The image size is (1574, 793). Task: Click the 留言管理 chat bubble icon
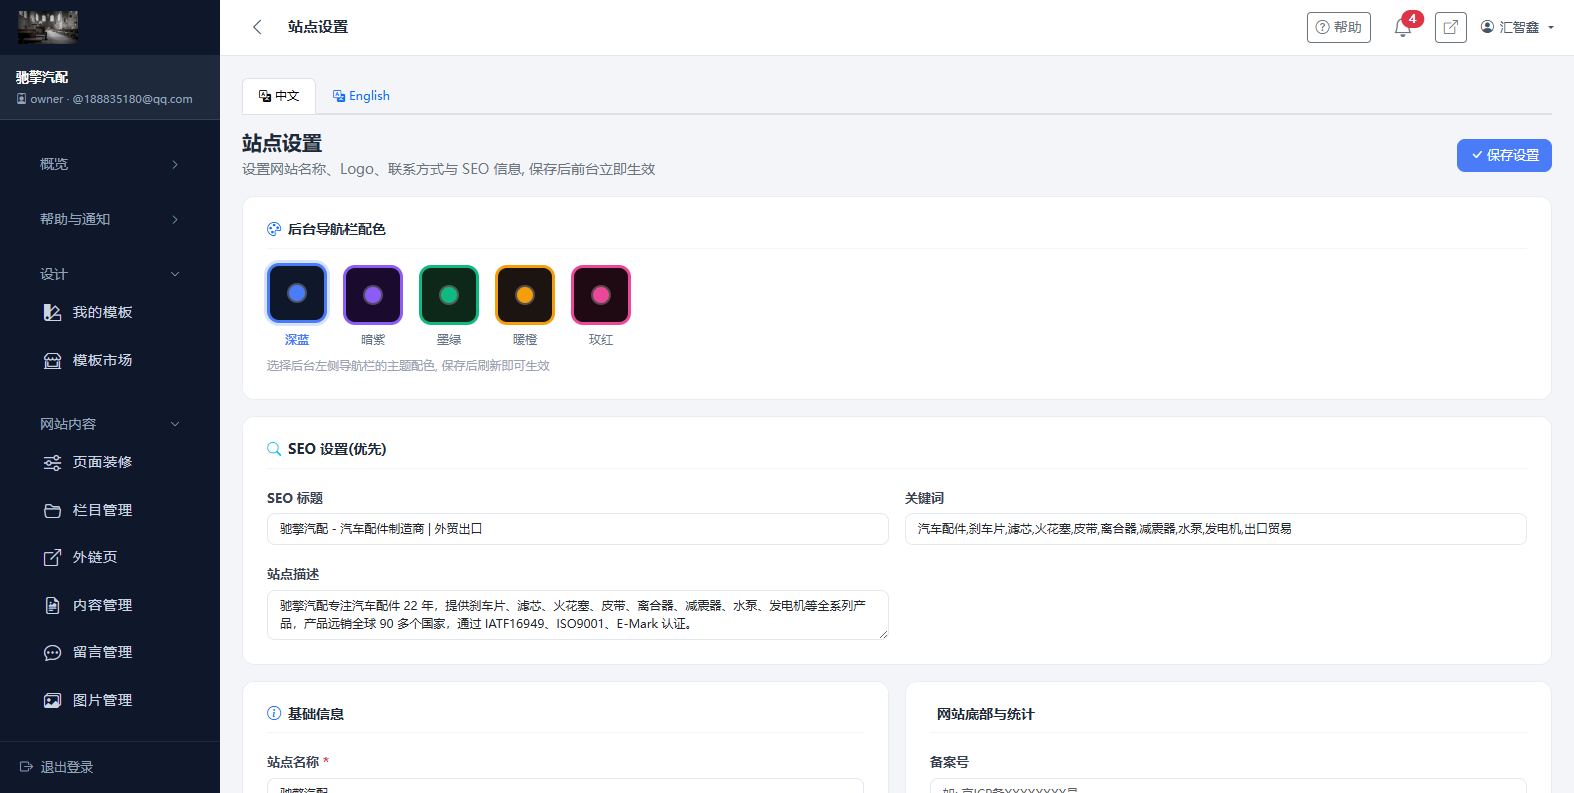pyautogui.click(x=53, y=652)
